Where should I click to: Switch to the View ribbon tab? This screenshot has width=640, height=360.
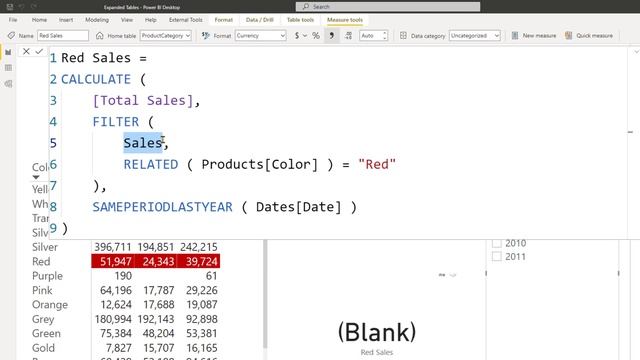[127, 20]
